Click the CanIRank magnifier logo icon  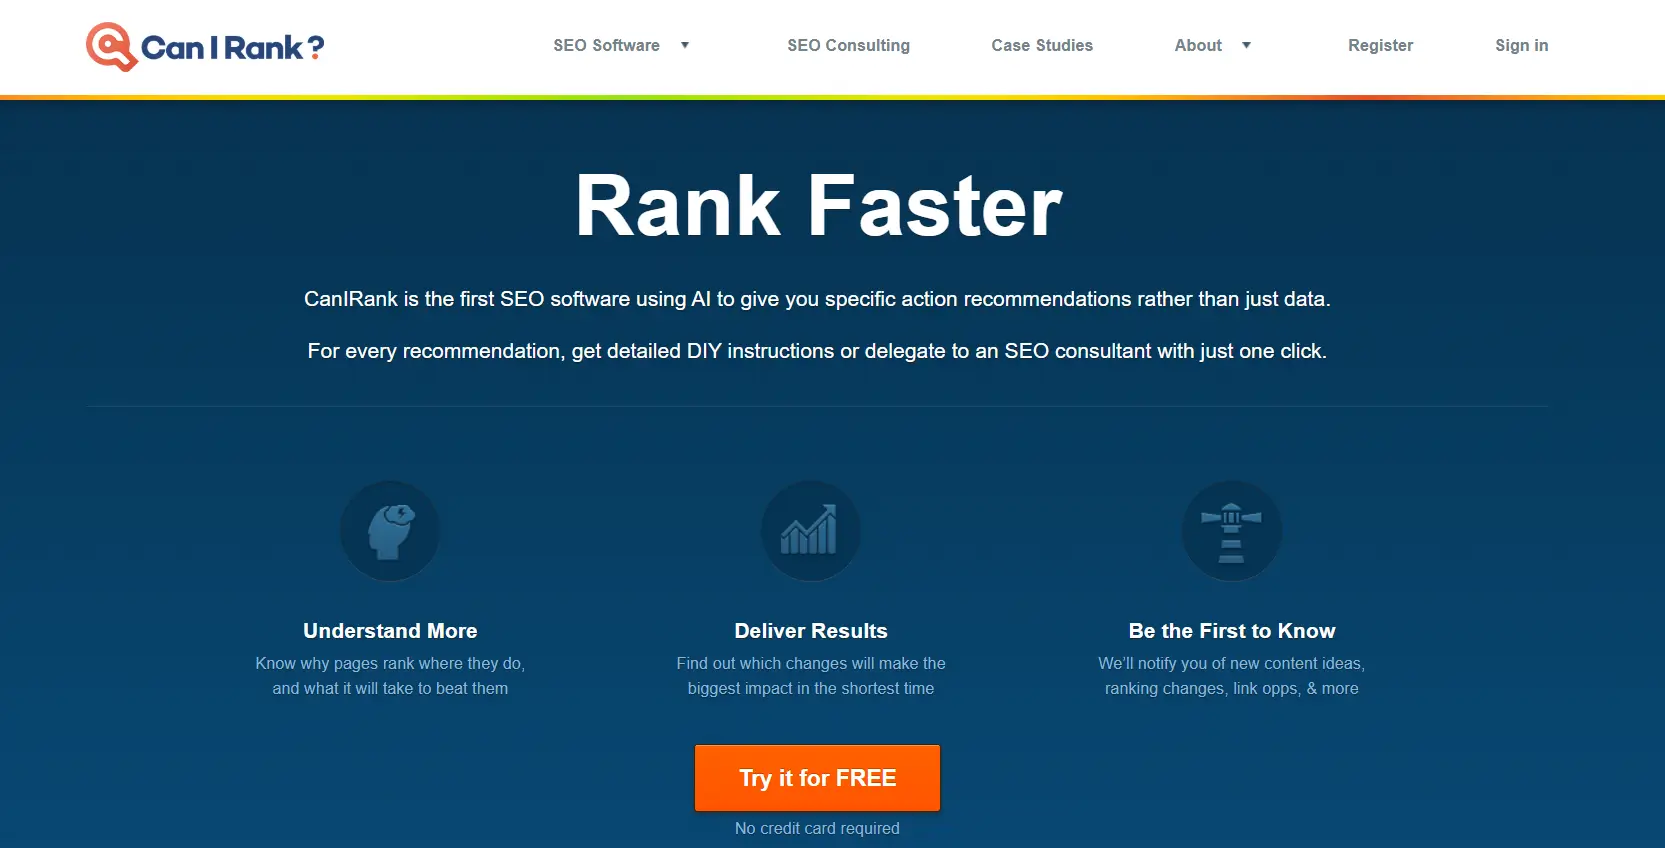(x=111, y=47)
